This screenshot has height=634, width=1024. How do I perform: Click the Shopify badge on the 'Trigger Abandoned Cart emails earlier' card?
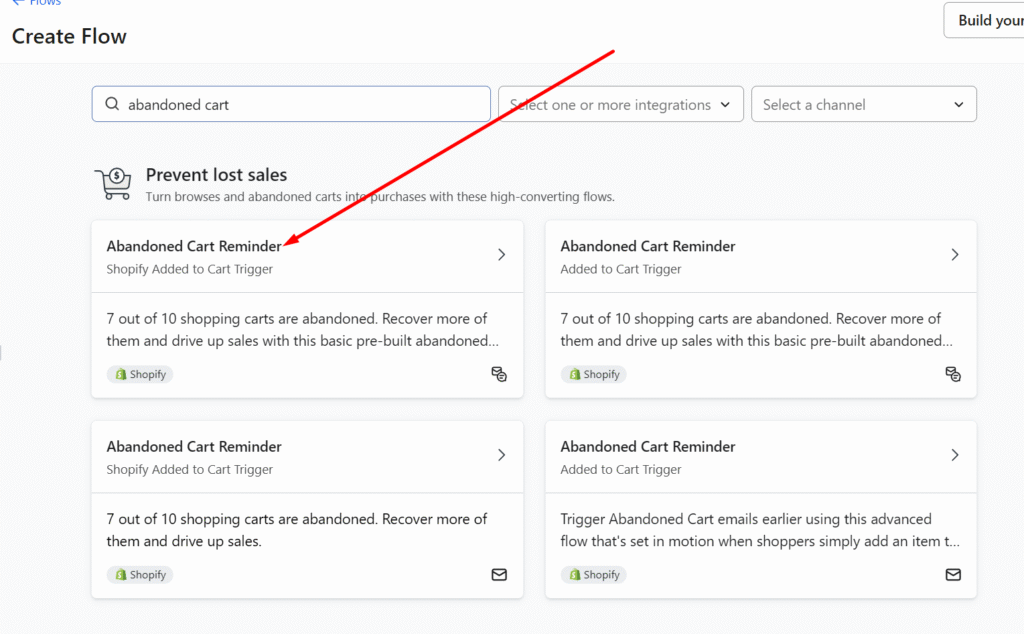(594, 575)
